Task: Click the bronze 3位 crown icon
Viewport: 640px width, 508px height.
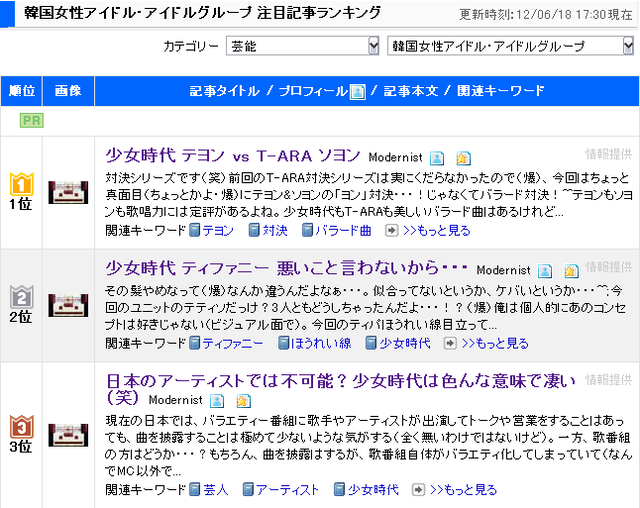Action: coord(21,426)
